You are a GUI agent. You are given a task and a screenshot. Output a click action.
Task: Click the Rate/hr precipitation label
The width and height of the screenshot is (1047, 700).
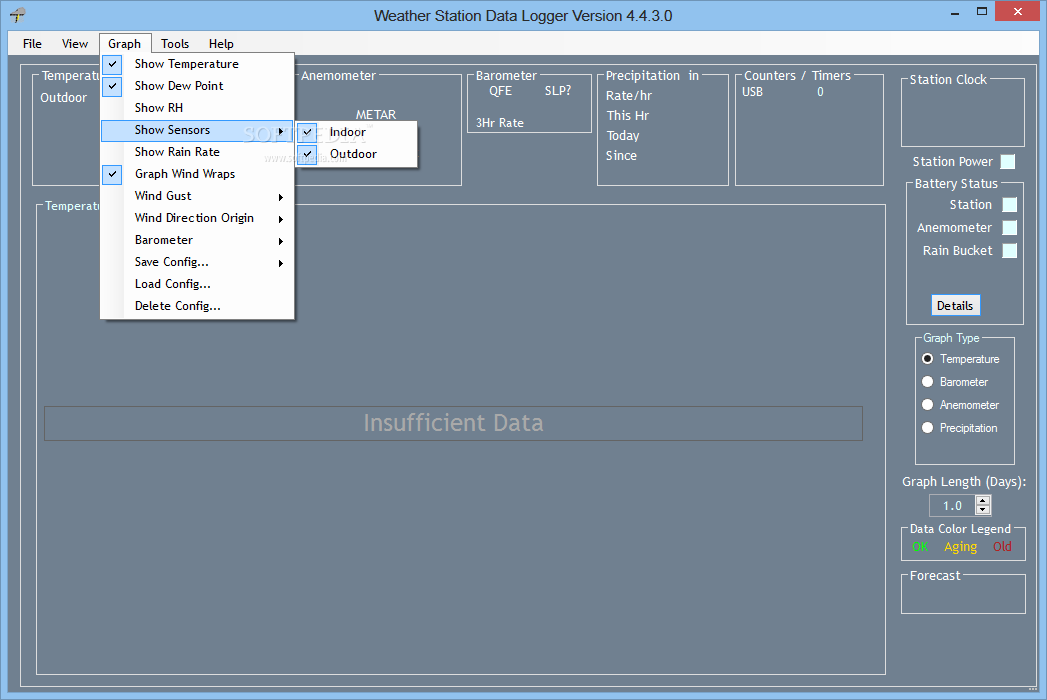629,96
